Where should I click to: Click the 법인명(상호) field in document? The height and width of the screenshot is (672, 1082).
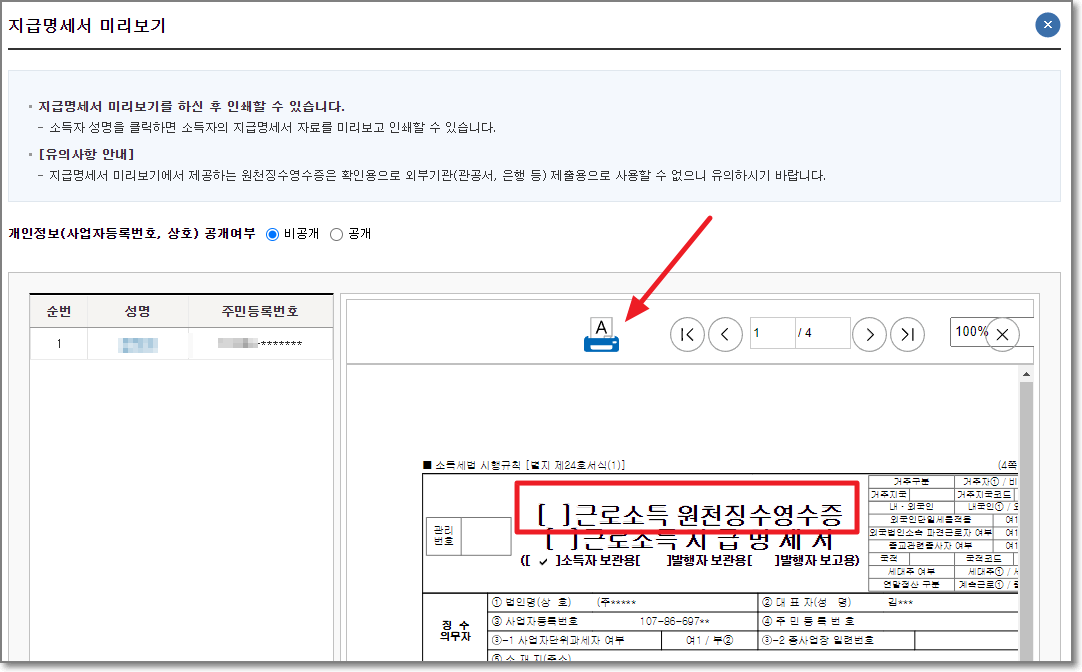pyautogui.click(x=622, y=602)
